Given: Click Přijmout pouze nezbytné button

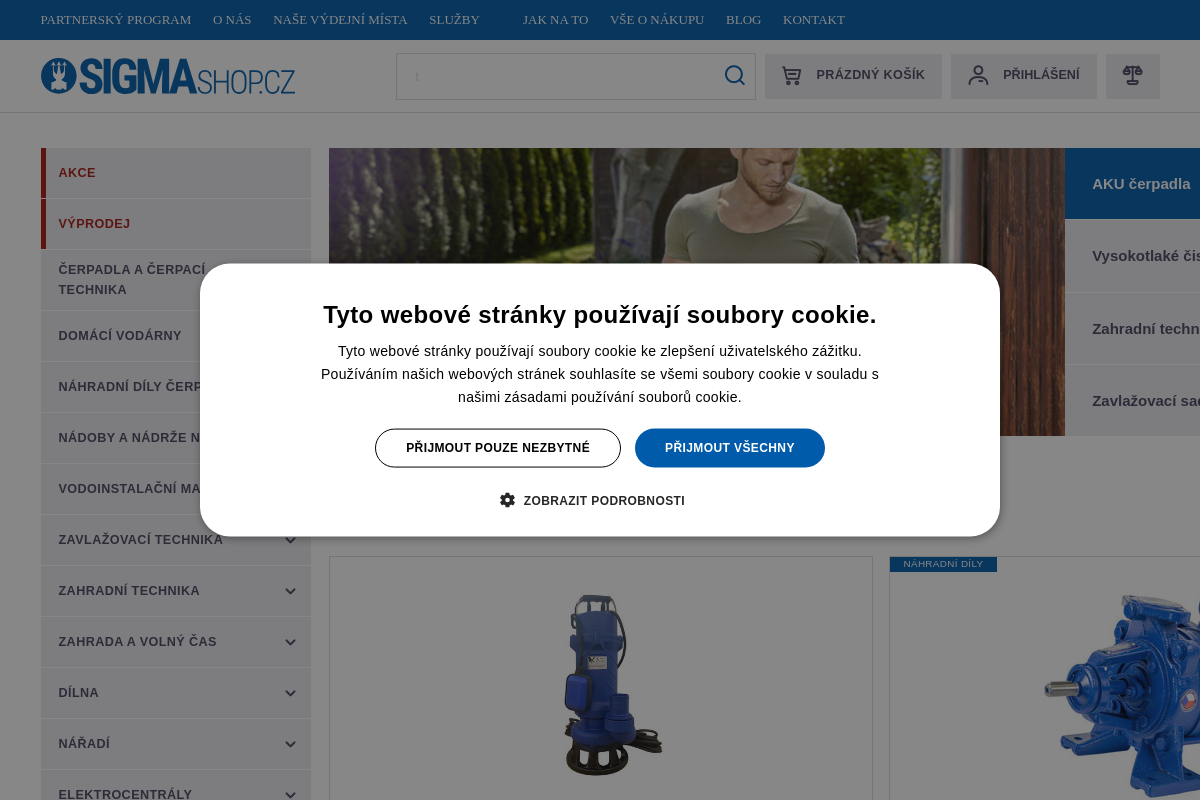Looking at the screenshot, I should [x=498, y=448].
